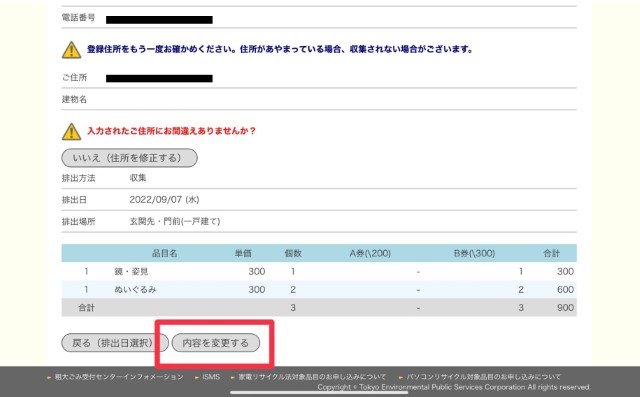This screenshot has height=397, width=640.
Task: Click the Copyright Tokyo Environmental Public Services text
Action: click(x=454, y=387)
